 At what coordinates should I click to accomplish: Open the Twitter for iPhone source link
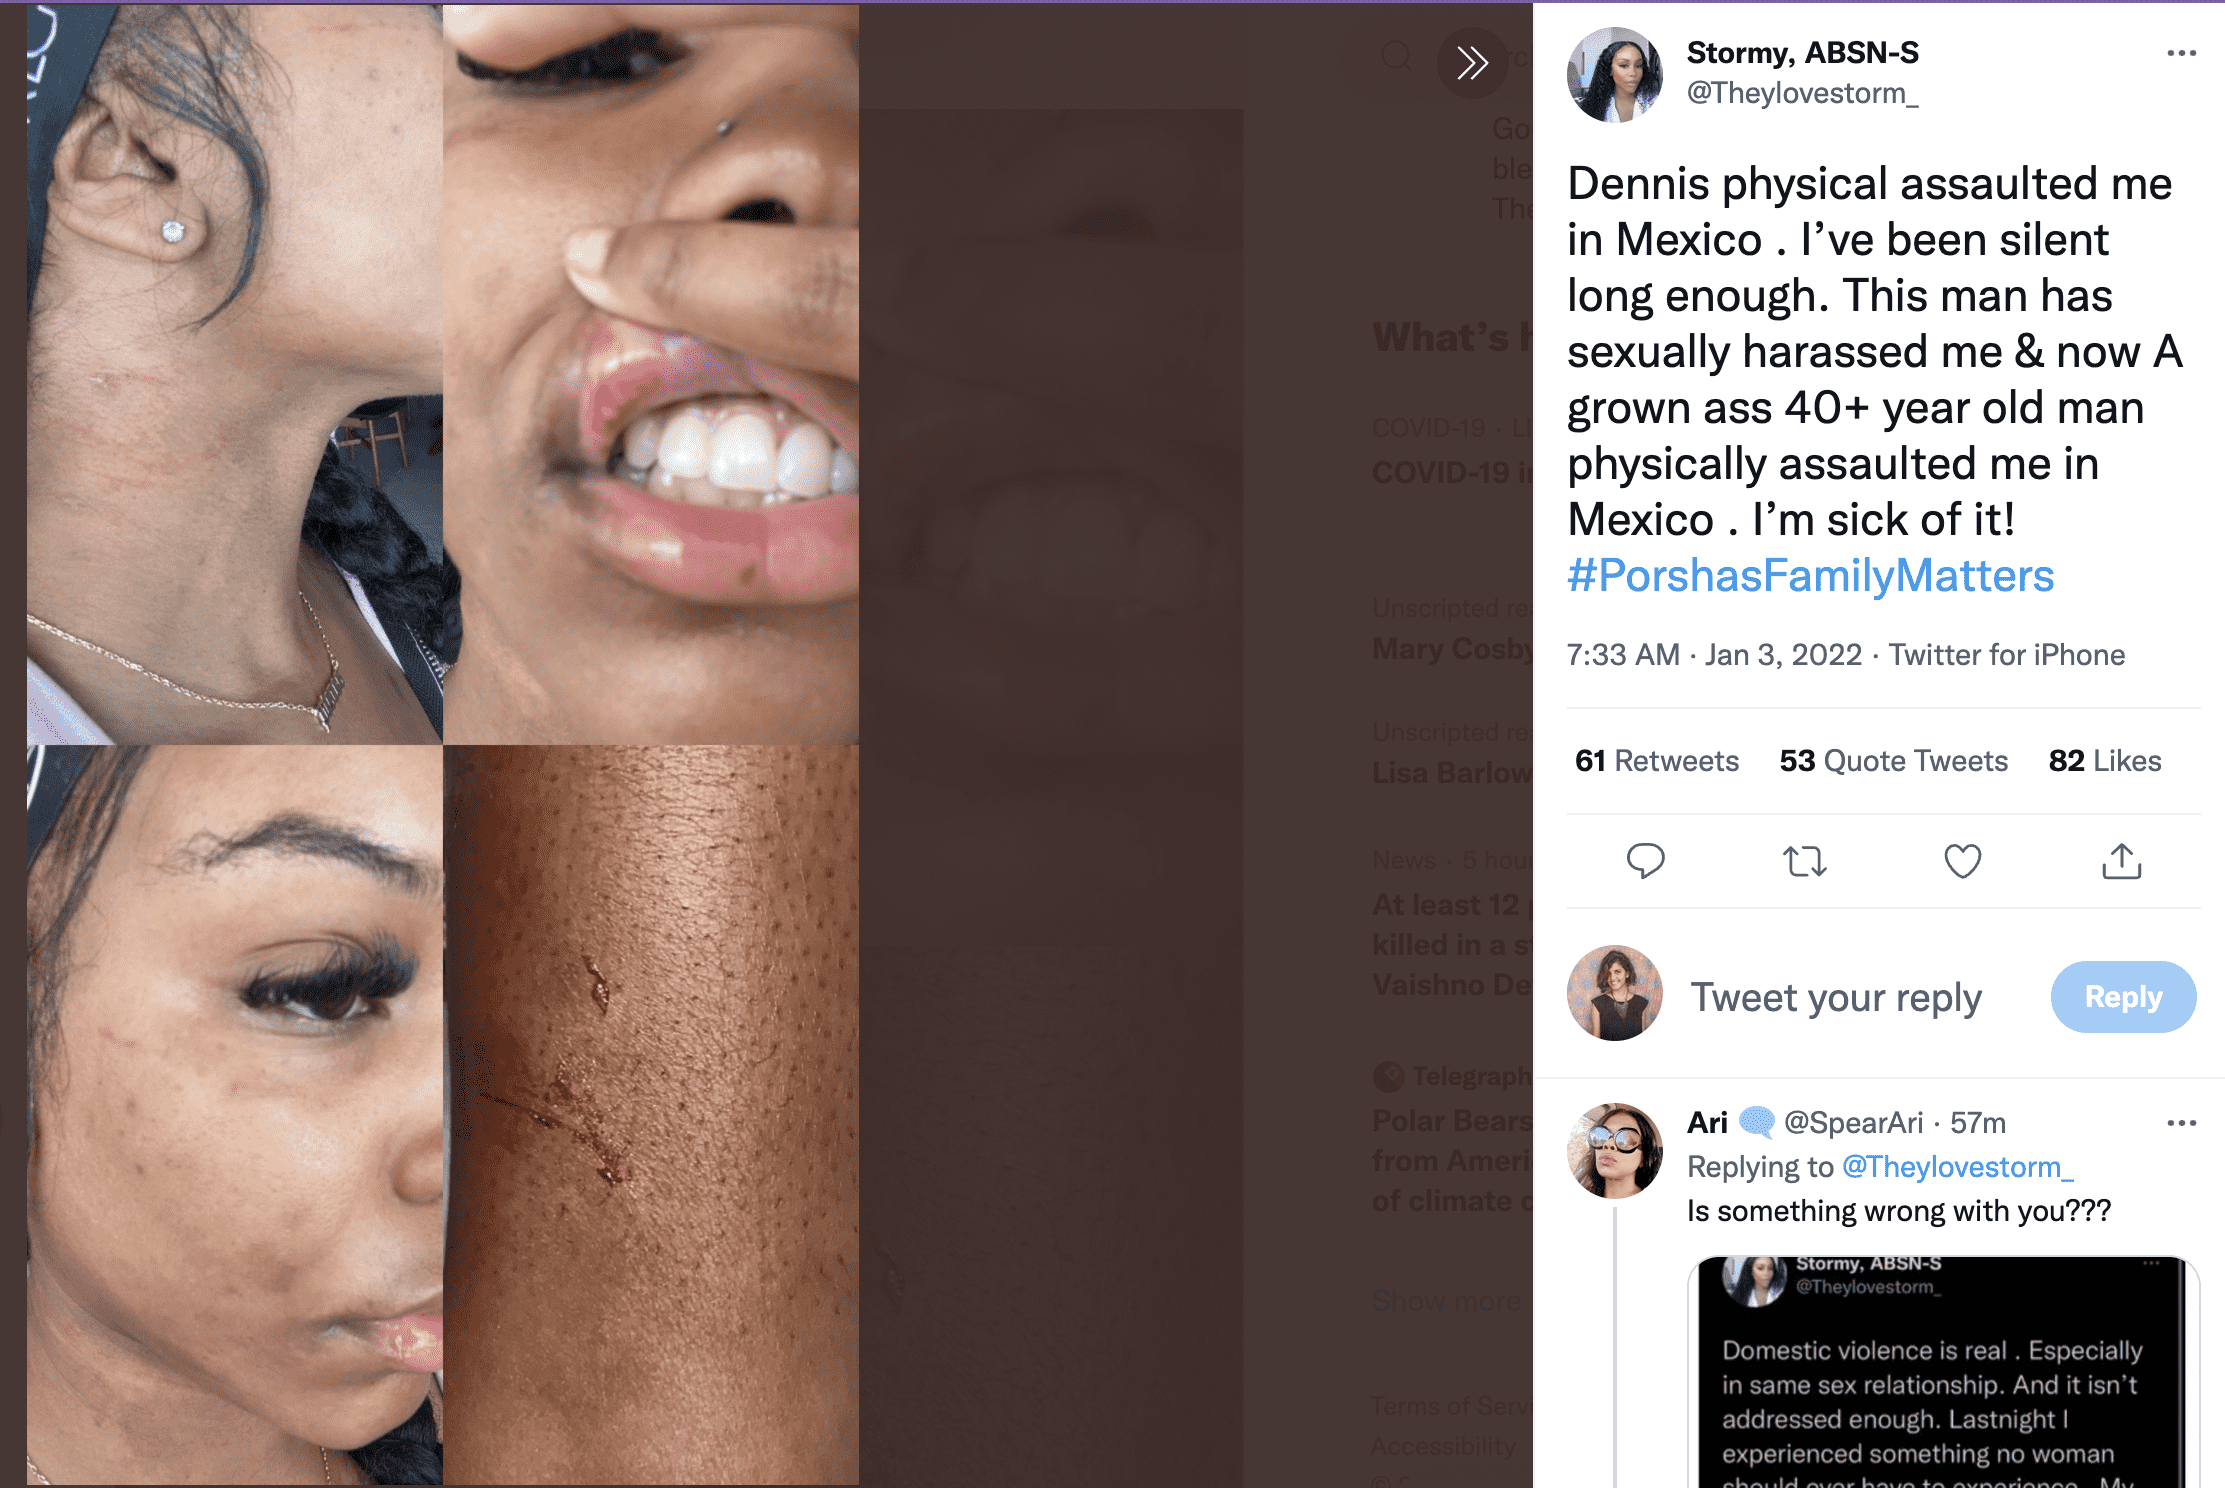[x=2006, y=655]
